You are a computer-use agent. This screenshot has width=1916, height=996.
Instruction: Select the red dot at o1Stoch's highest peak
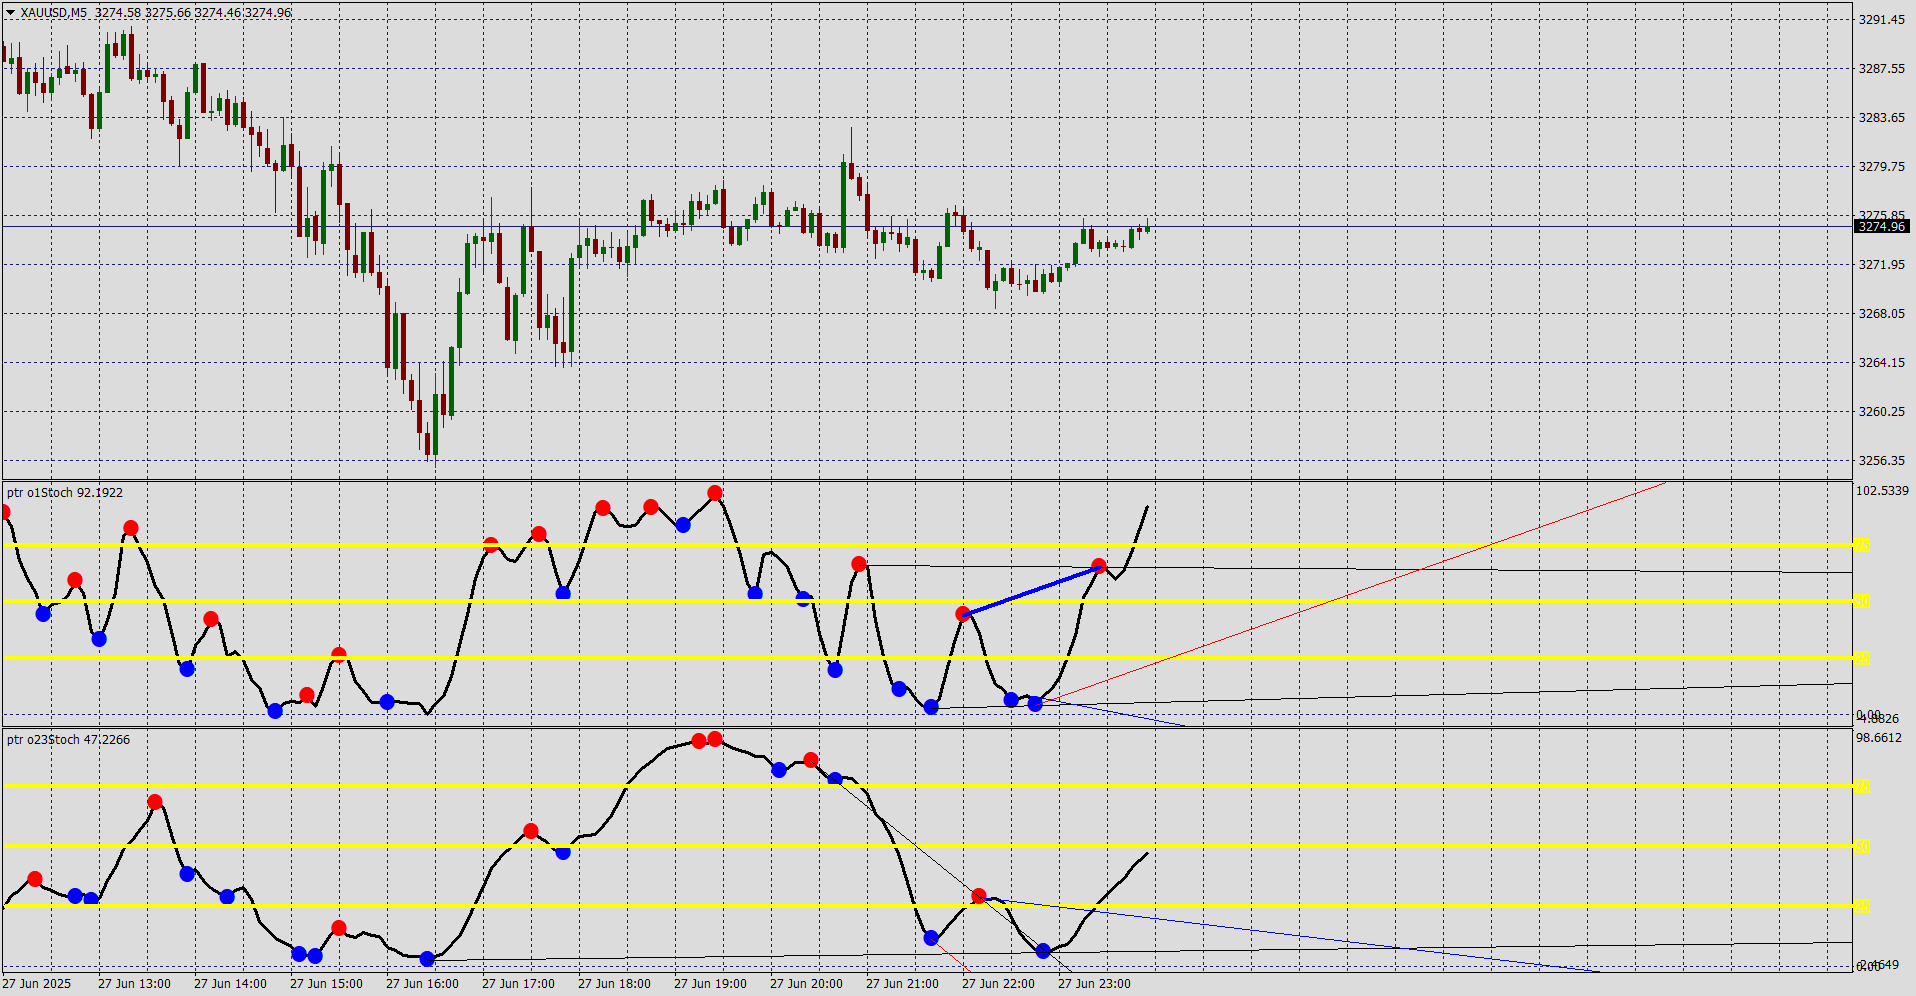(715, 493)
